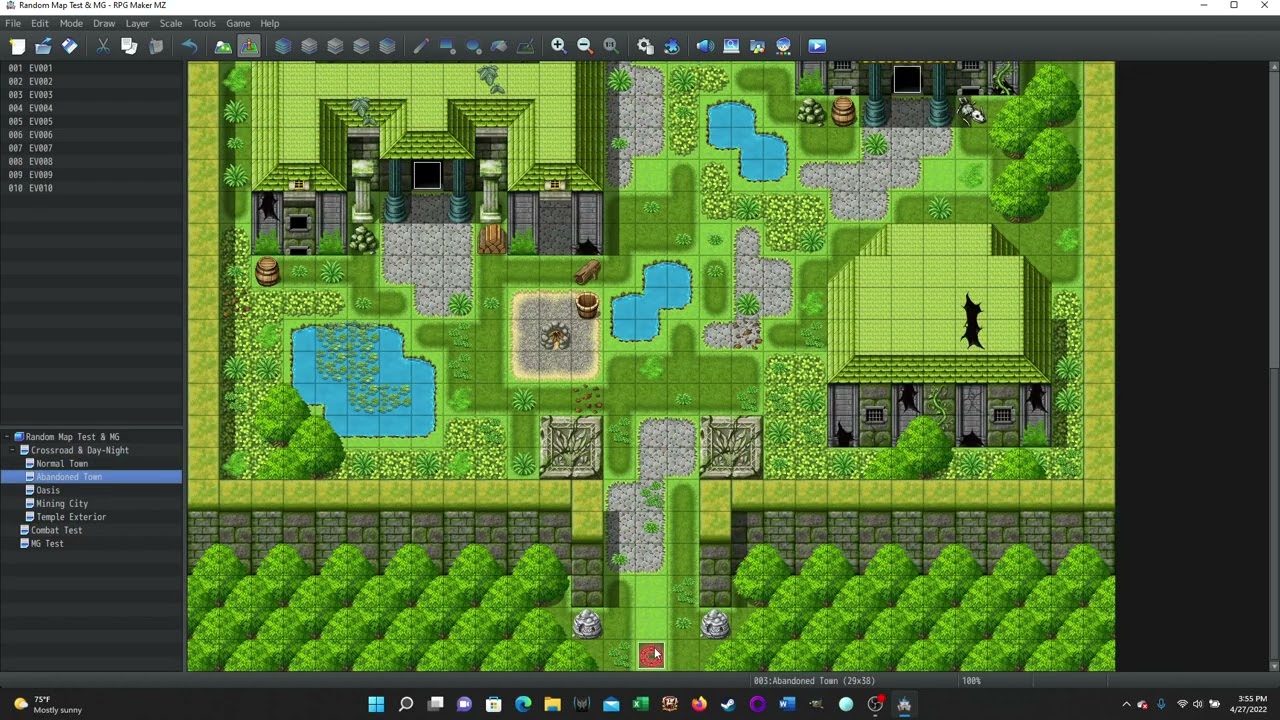This screenshot has width=1280, height=720.
Task: Open the Draw menu
Action: [x=104, y=23]
